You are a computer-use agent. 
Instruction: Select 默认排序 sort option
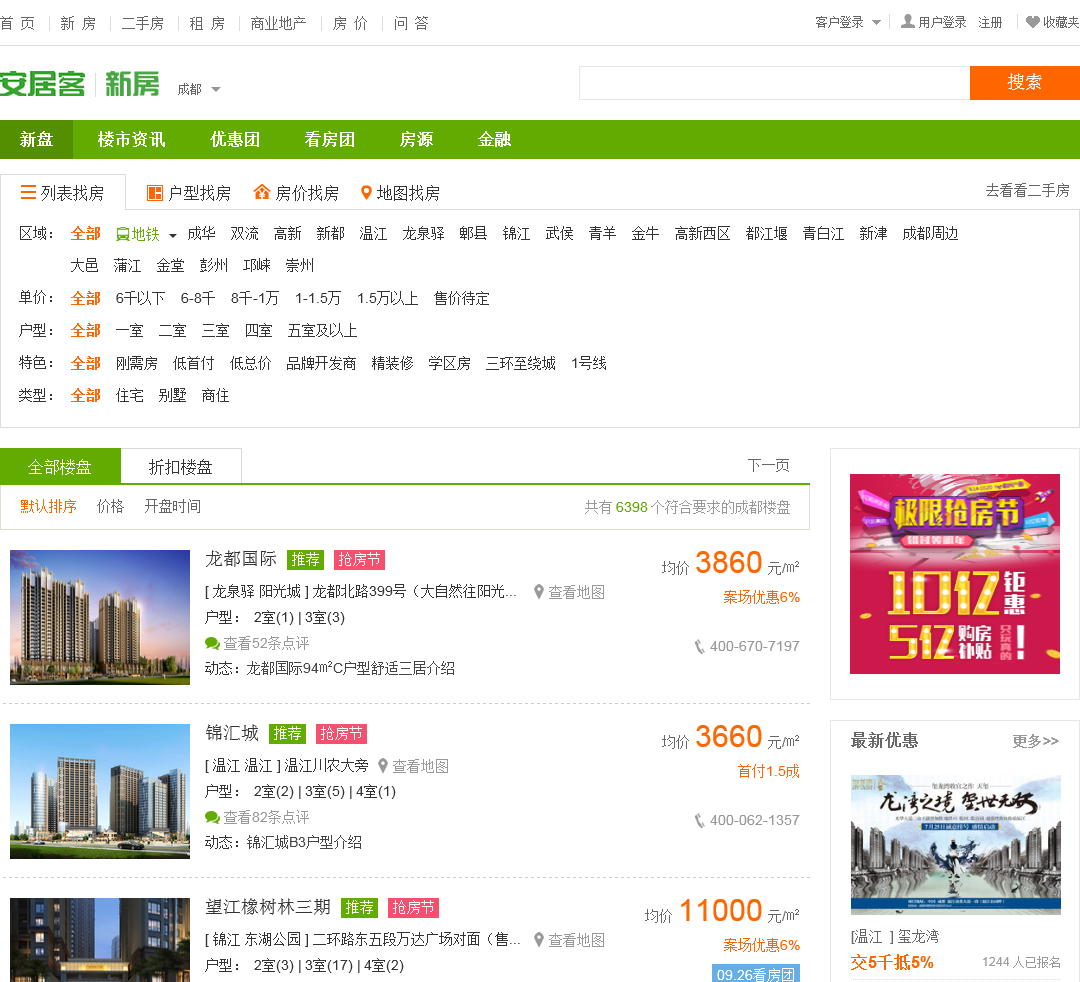tap(48, 506)
